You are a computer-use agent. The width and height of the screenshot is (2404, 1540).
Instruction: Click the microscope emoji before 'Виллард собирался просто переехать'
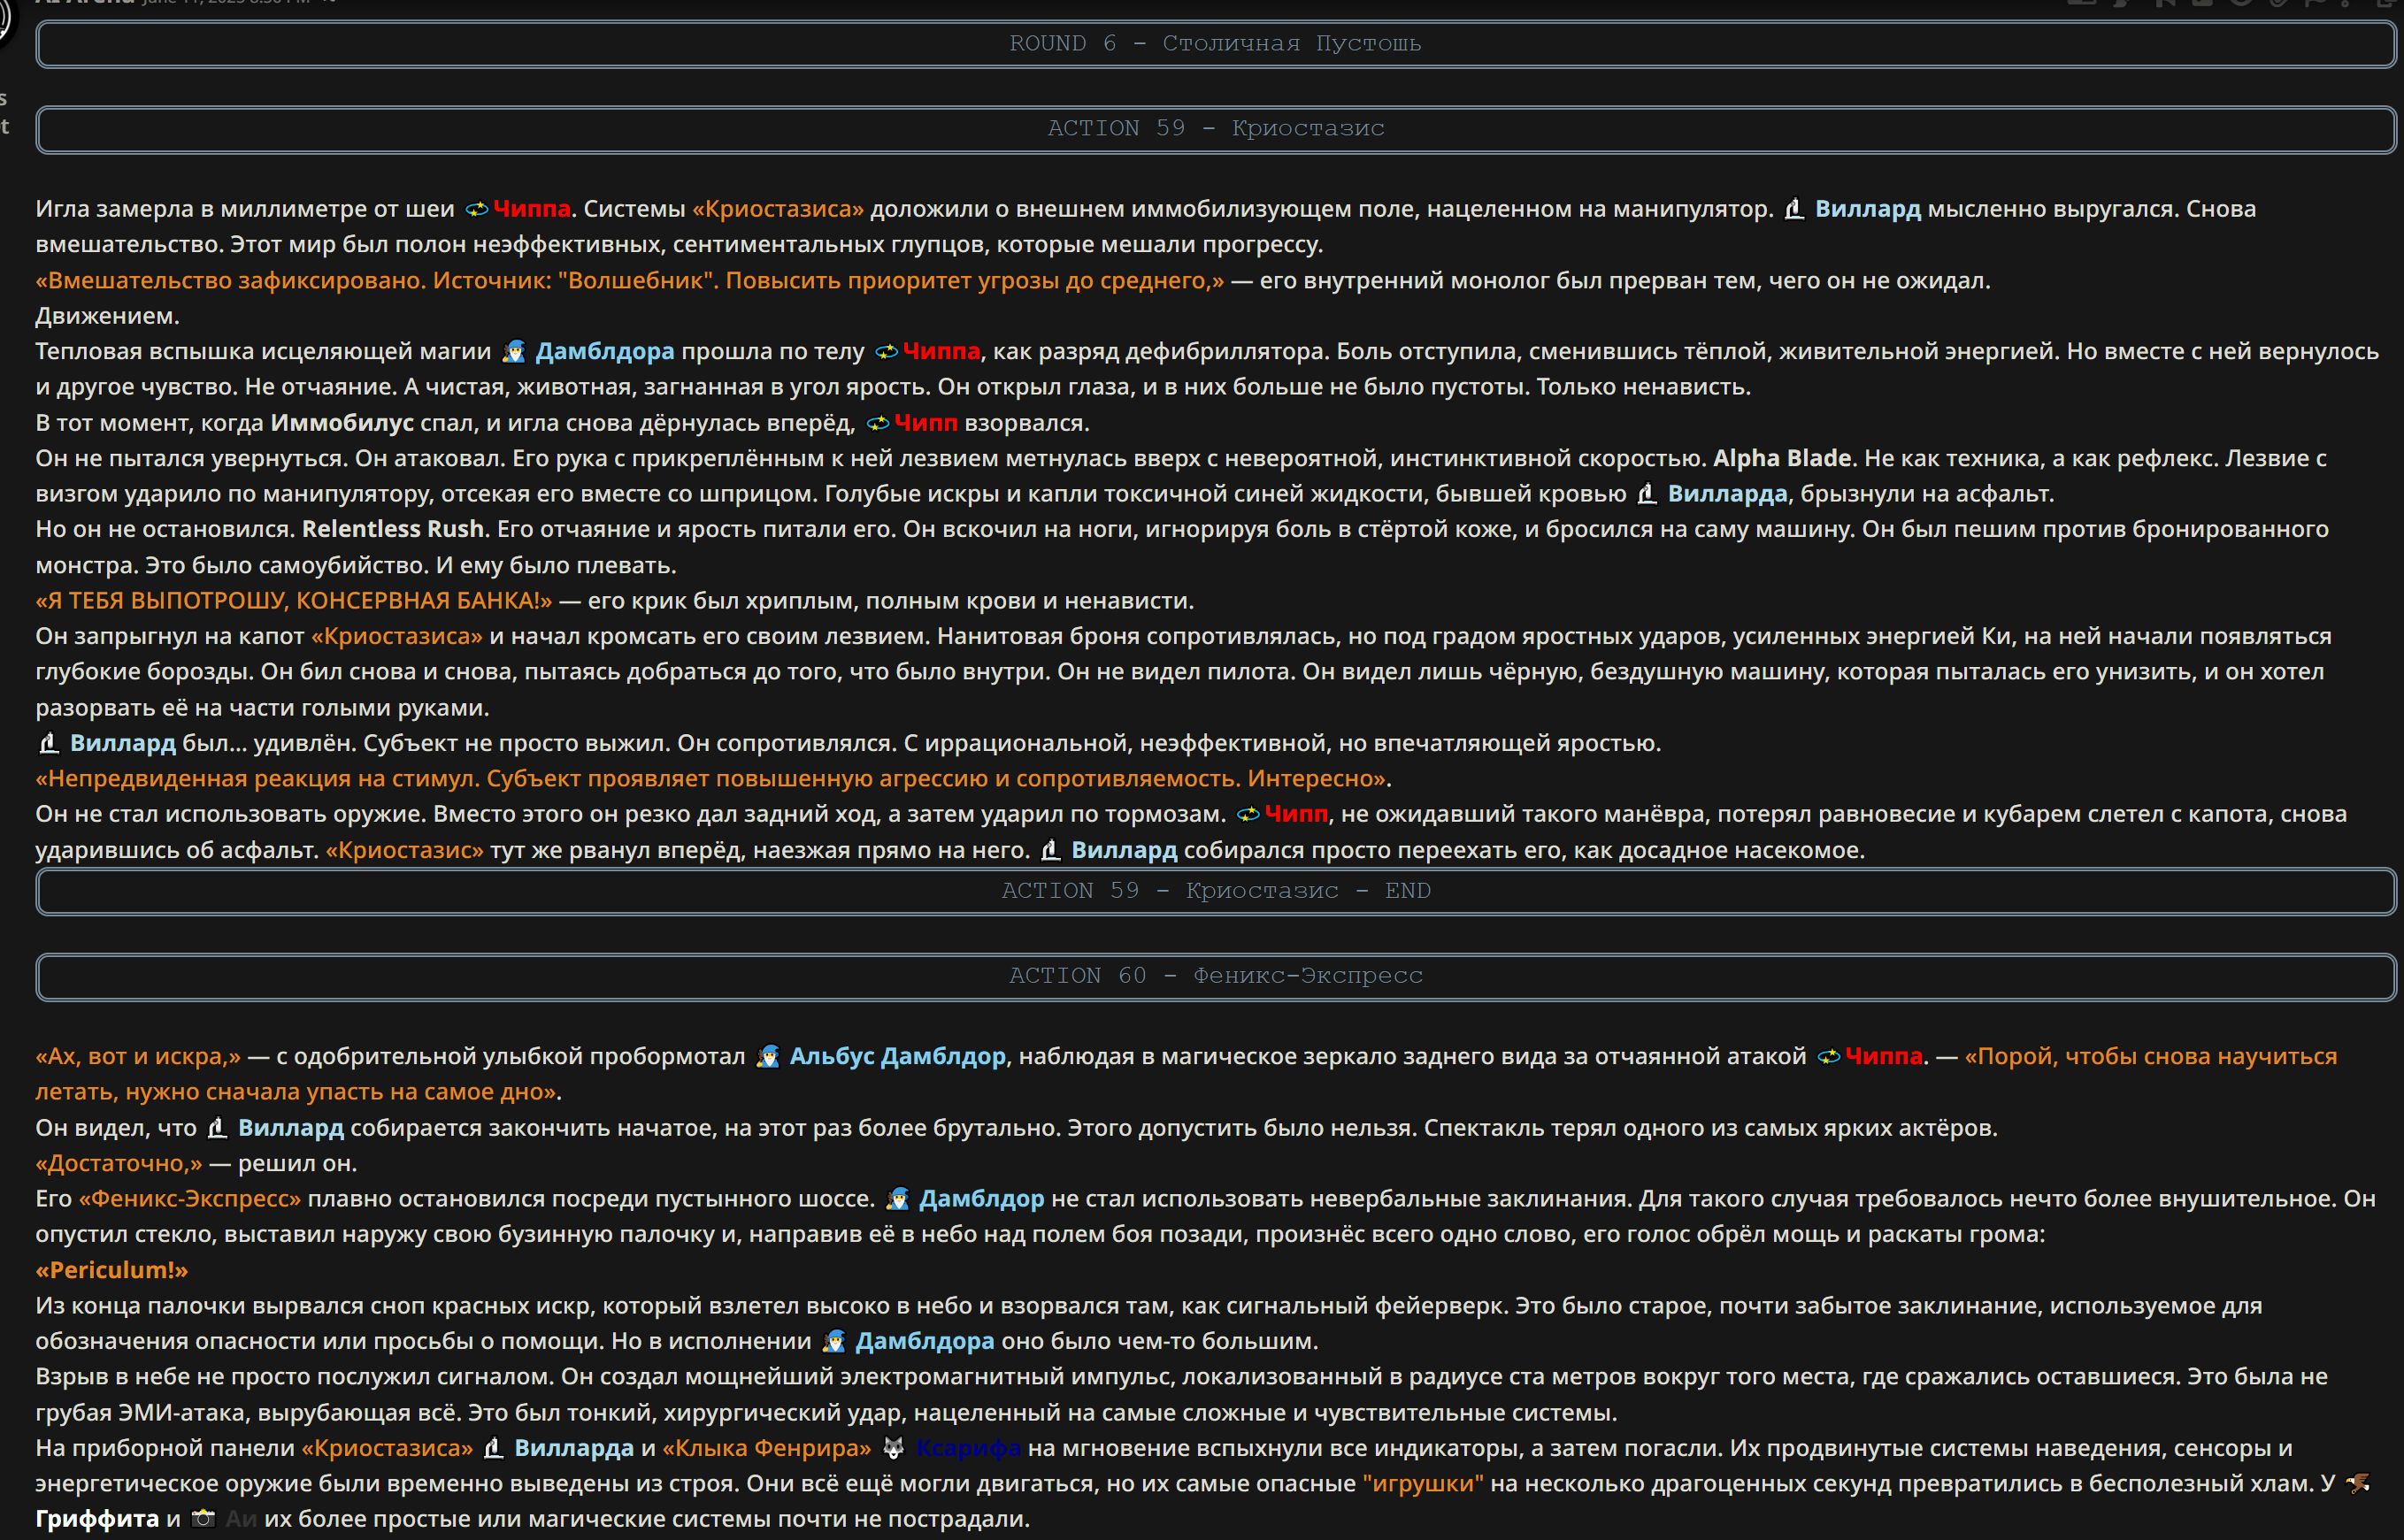(1050, 850)
